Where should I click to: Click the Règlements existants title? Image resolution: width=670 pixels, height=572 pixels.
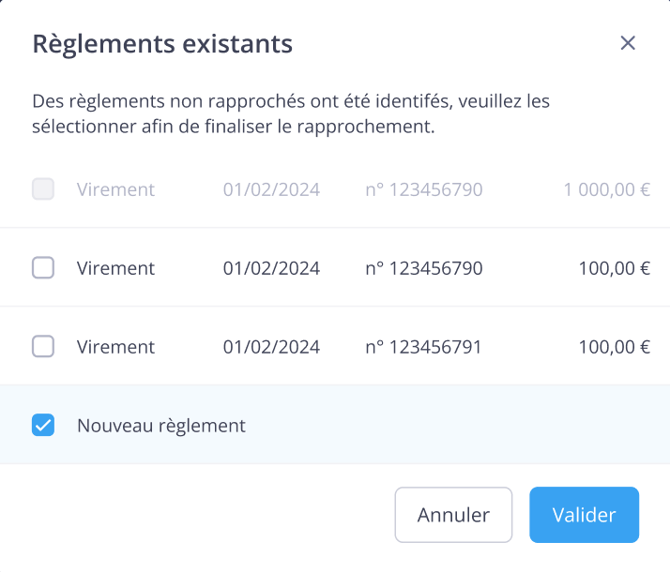click(x=162, y=44)
